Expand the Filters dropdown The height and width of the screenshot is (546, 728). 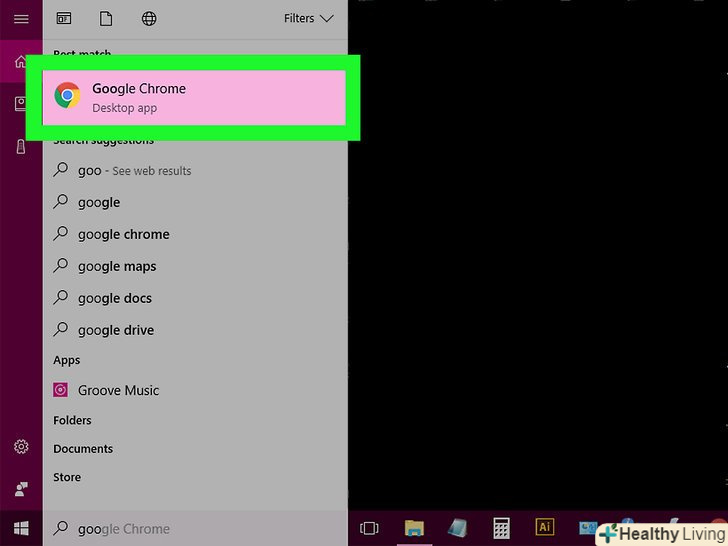308,19
